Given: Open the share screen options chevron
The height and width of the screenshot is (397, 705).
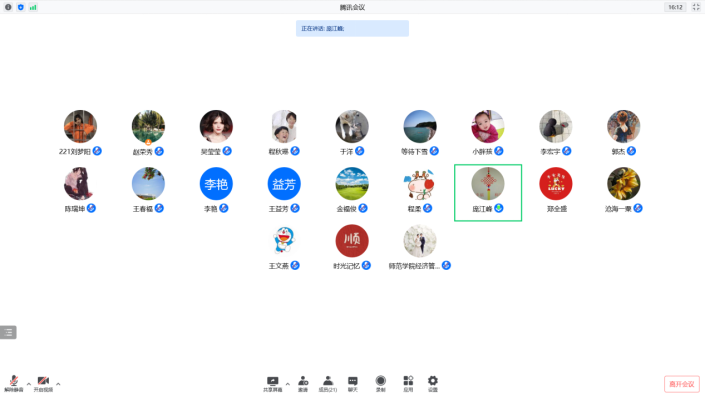Looking at the screenshot, I should (288, 384).
